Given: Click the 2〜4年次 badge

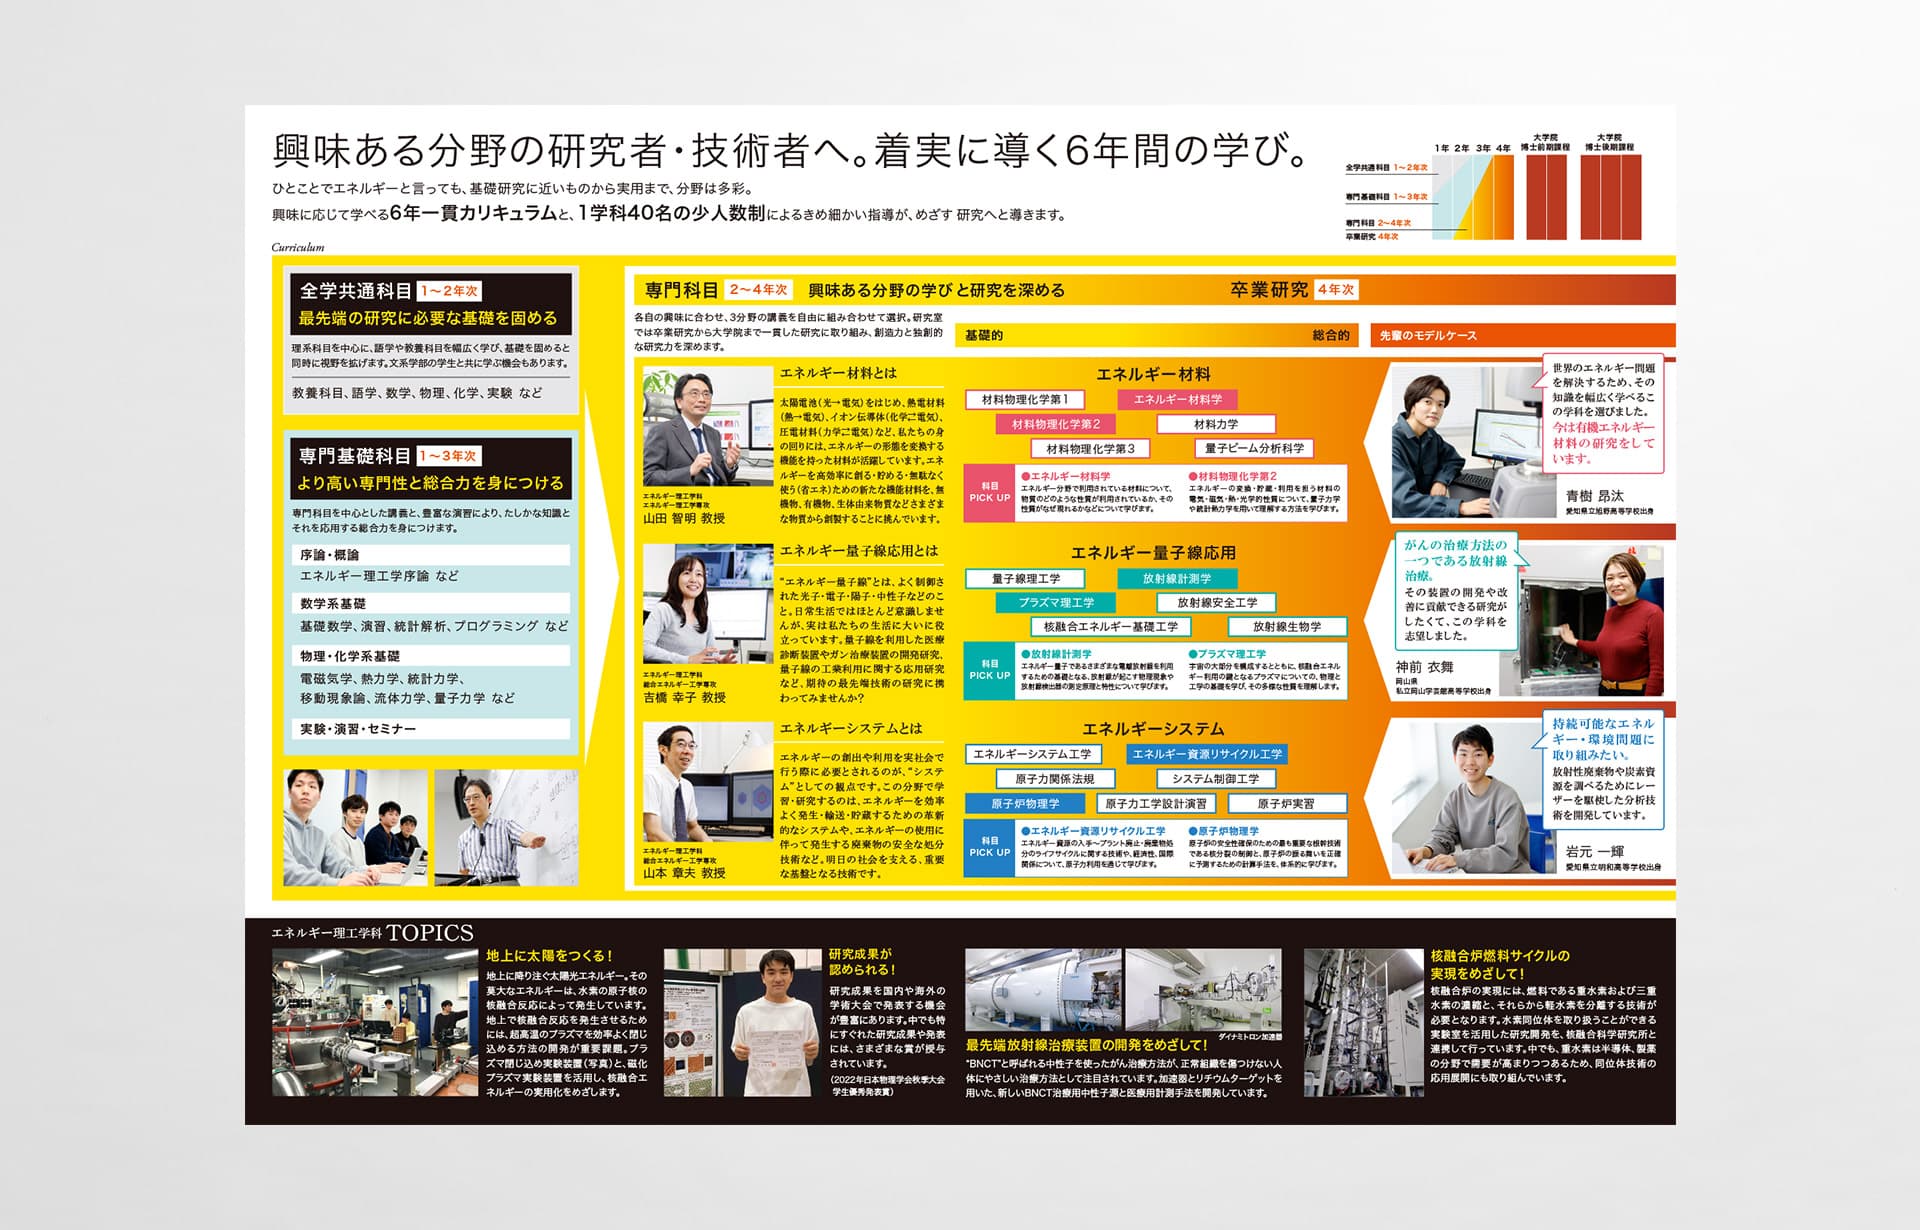Looking at the screenshot, I should 758,290.
